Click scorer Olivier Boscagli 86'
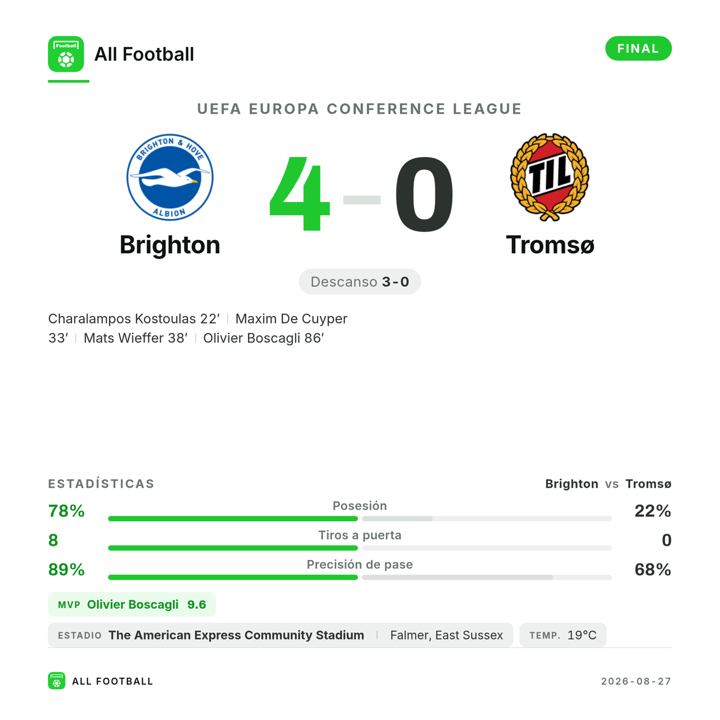The height and width of the screenshot is (720, 720). pos(264,338)
